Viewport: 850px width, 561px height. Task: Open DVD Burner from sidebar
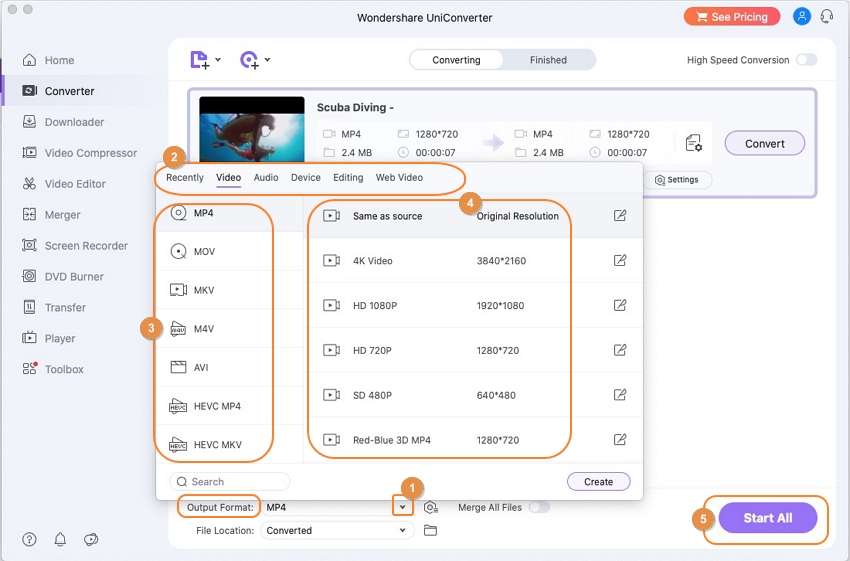62,276
